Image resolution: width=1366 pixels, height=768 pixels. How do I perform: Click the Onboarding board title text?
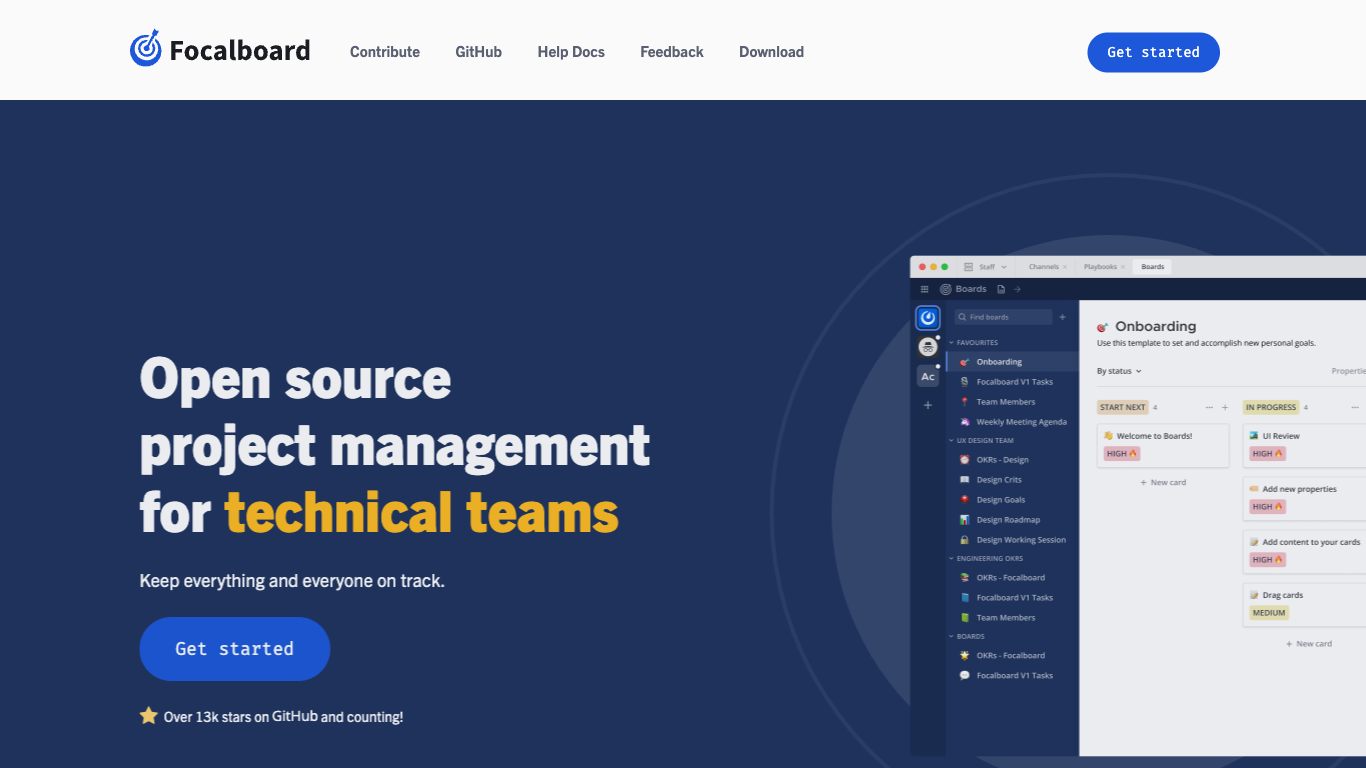tap(1156, 327)
